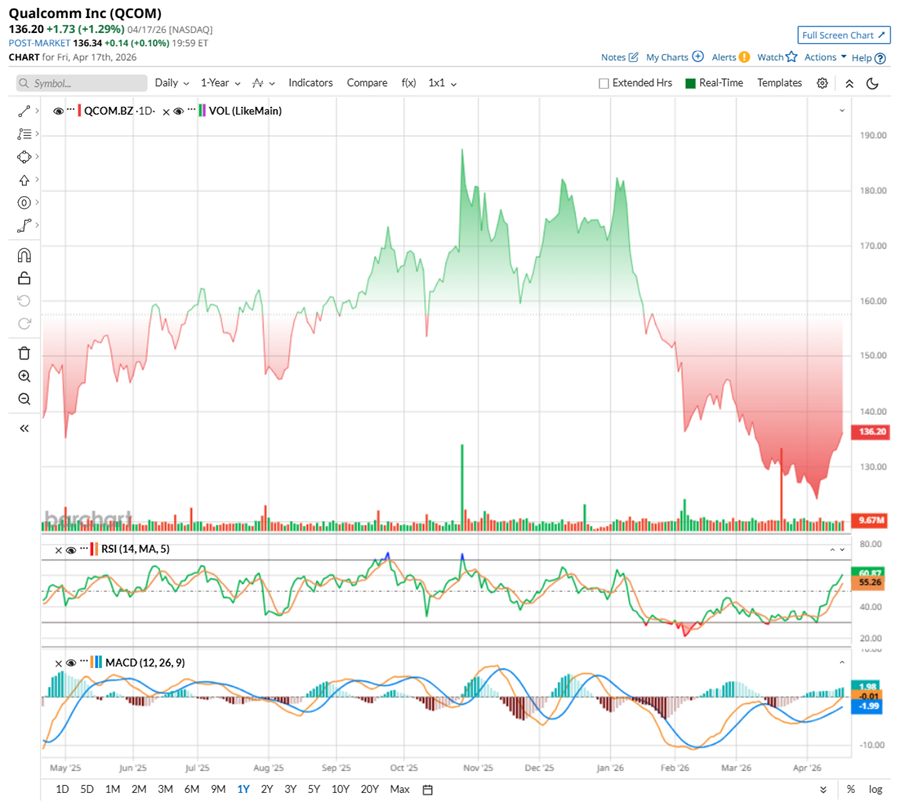The image size is (902, 807).
Task: Collapse the chart header with double chevron
Action: coord(849,83)
